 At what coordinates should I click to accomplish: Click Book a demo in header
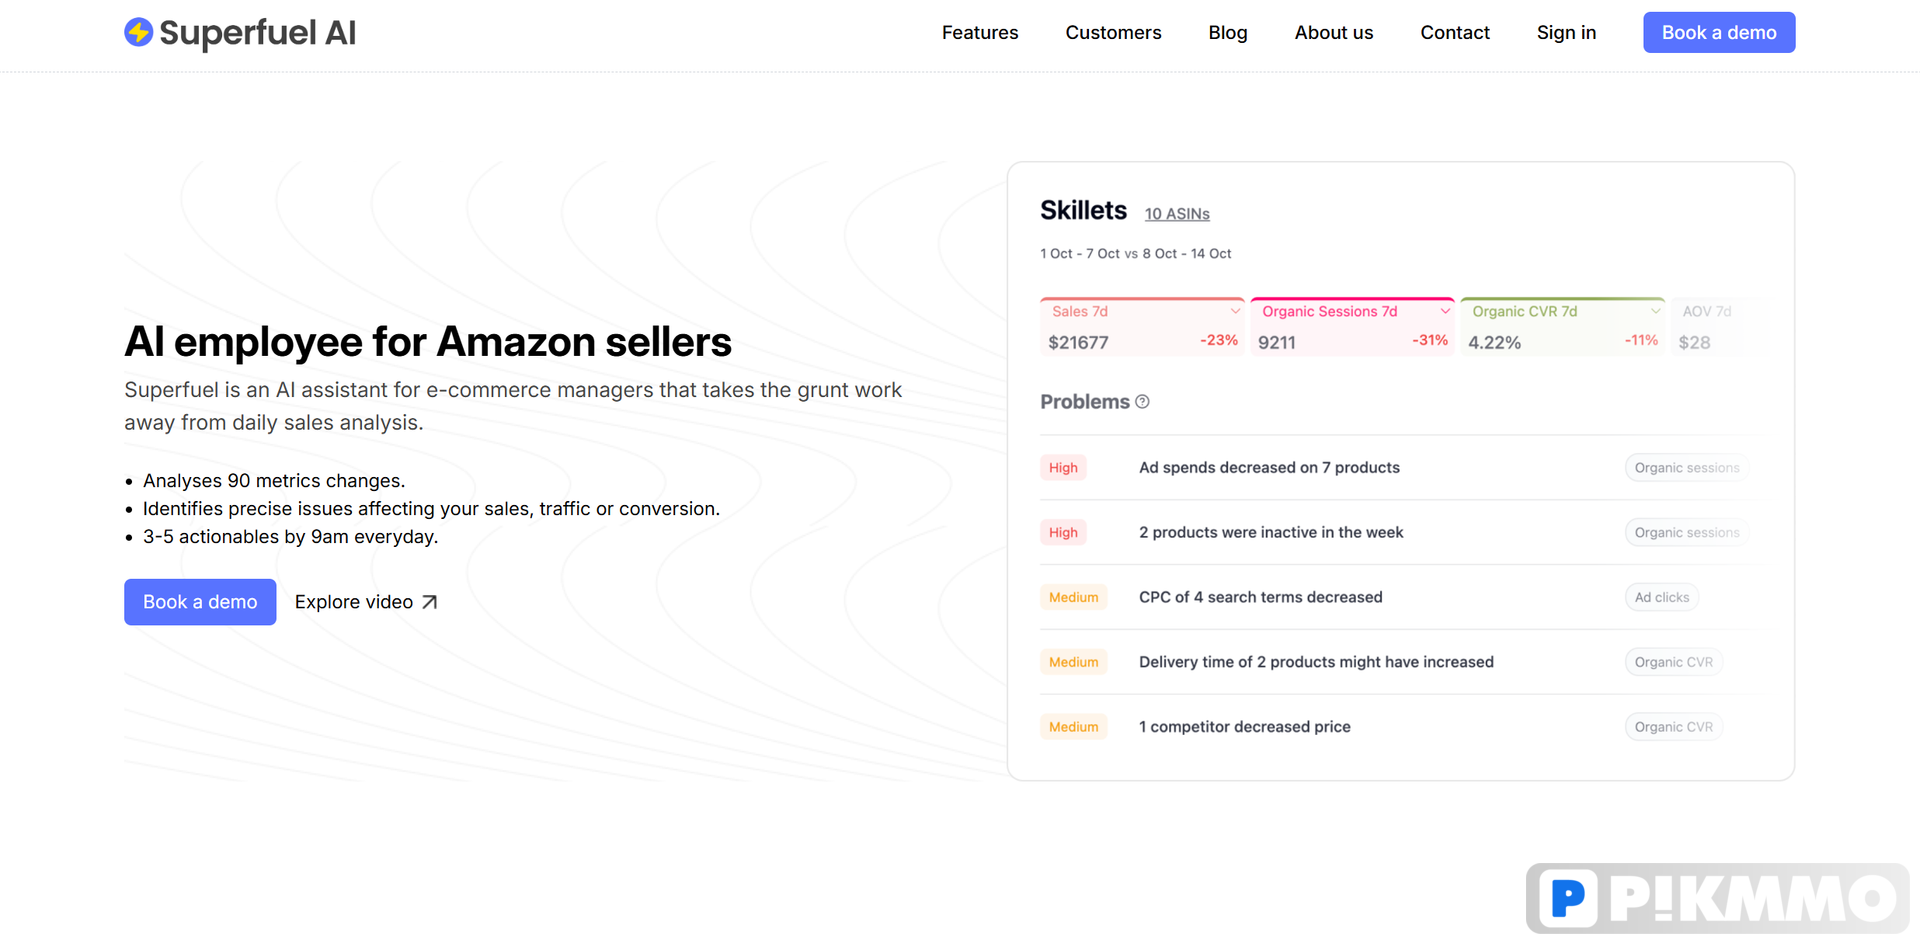1719,32
